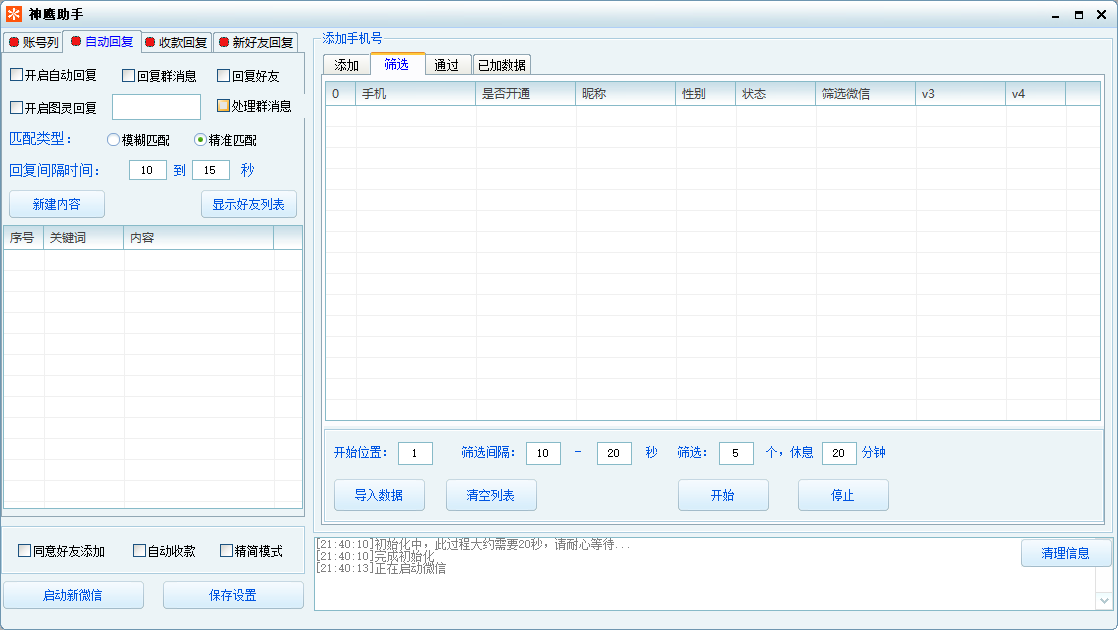The image size is (1118, 630).
Task: Click the v3 column header
Action: pos(960,93)
